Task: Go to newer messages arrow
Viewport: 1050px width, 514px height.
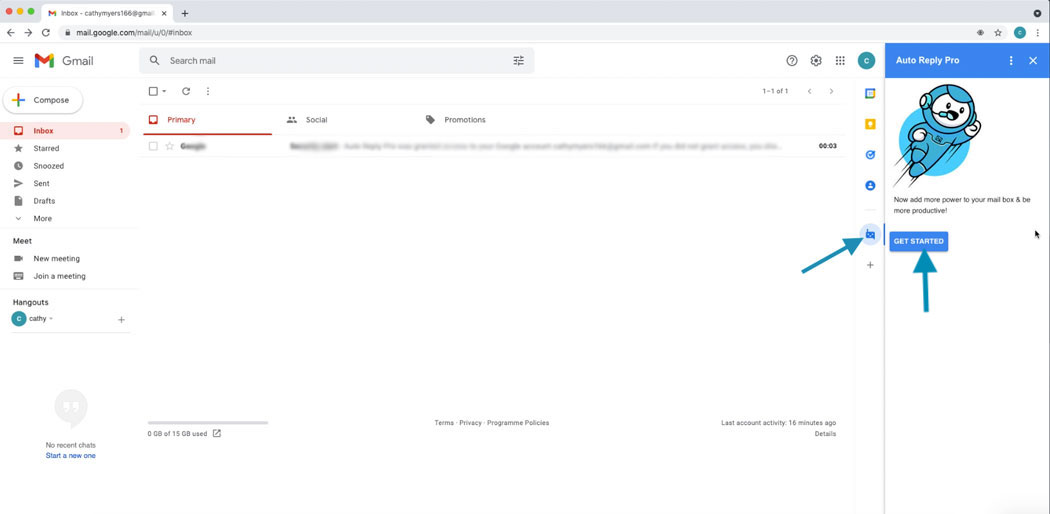Action: pos(810,91)
